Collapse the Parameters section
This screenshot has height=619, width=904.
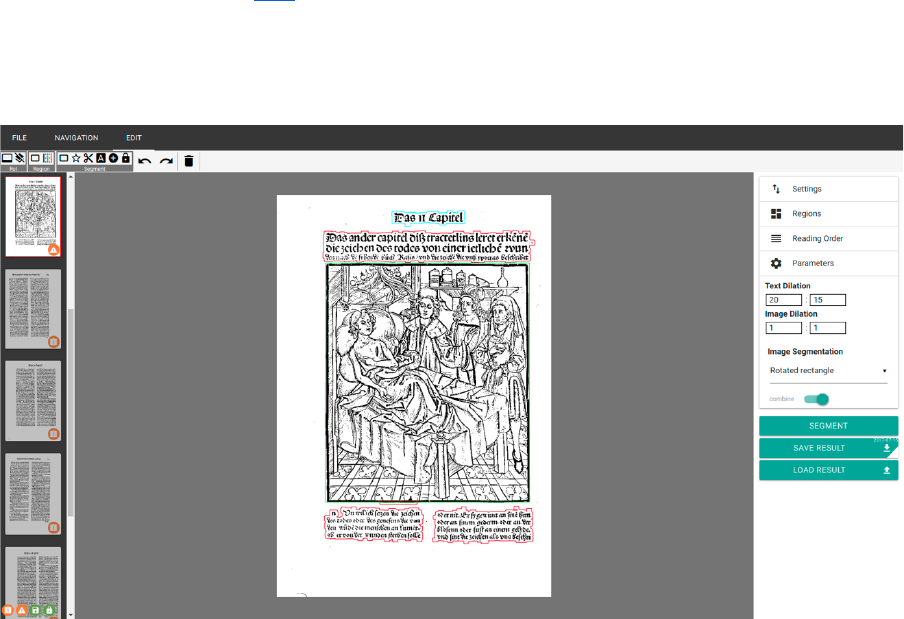tap(828, 263)
